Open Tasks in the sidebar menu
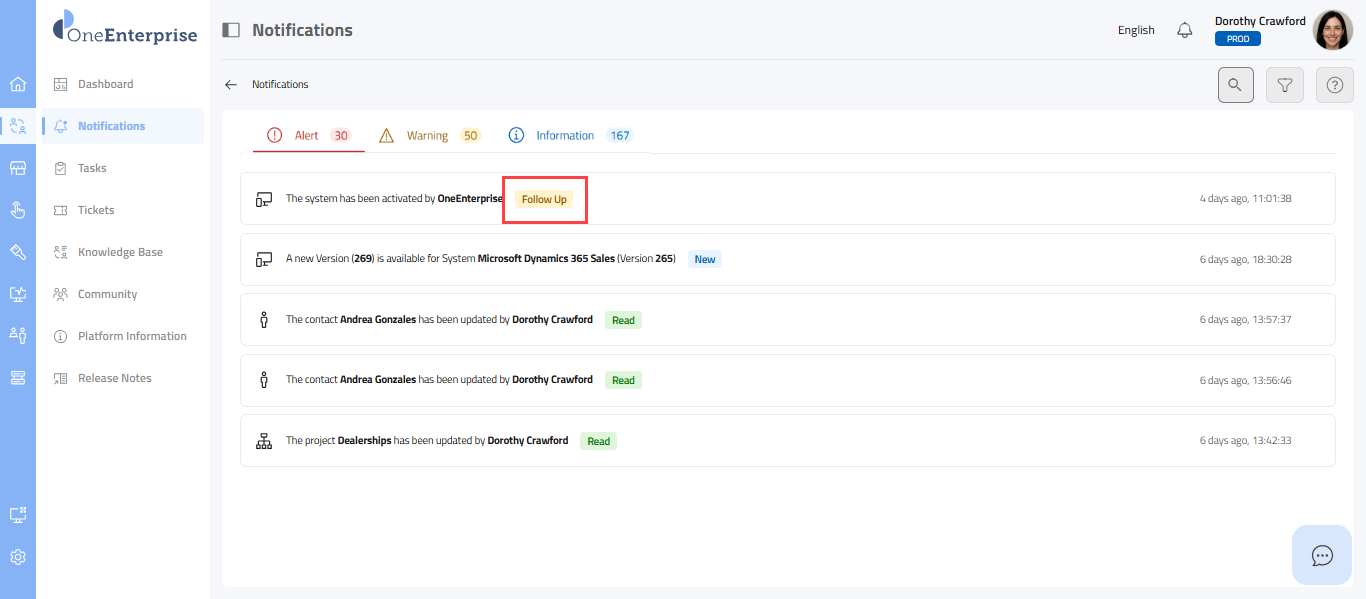The width and height of the screenshot is (1366, 599). point(92,168)
